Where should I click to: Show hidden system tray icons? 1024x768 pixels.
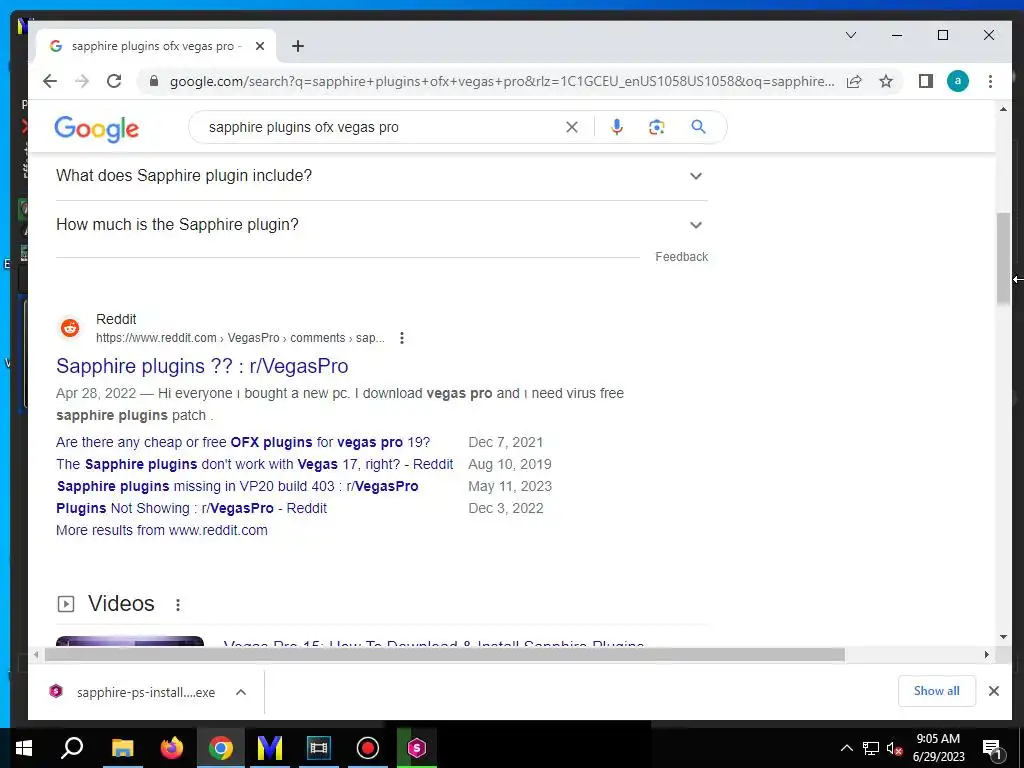(846, 748)
